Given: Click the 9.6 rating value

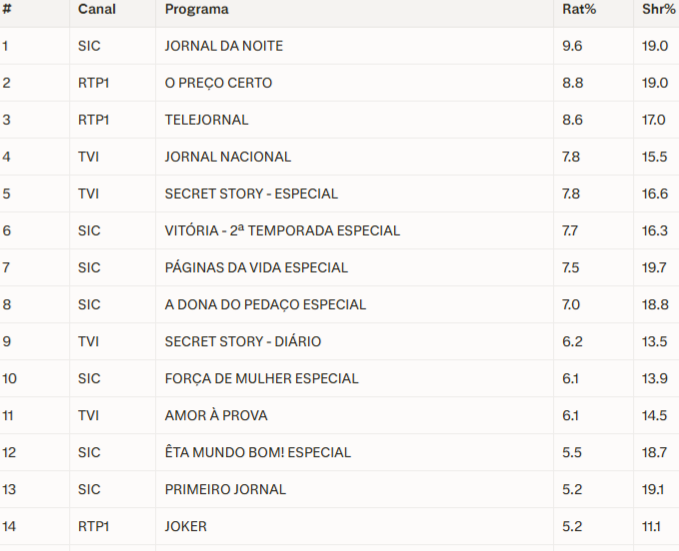Looking at the screenshot, I should click(x=572, y=46).
